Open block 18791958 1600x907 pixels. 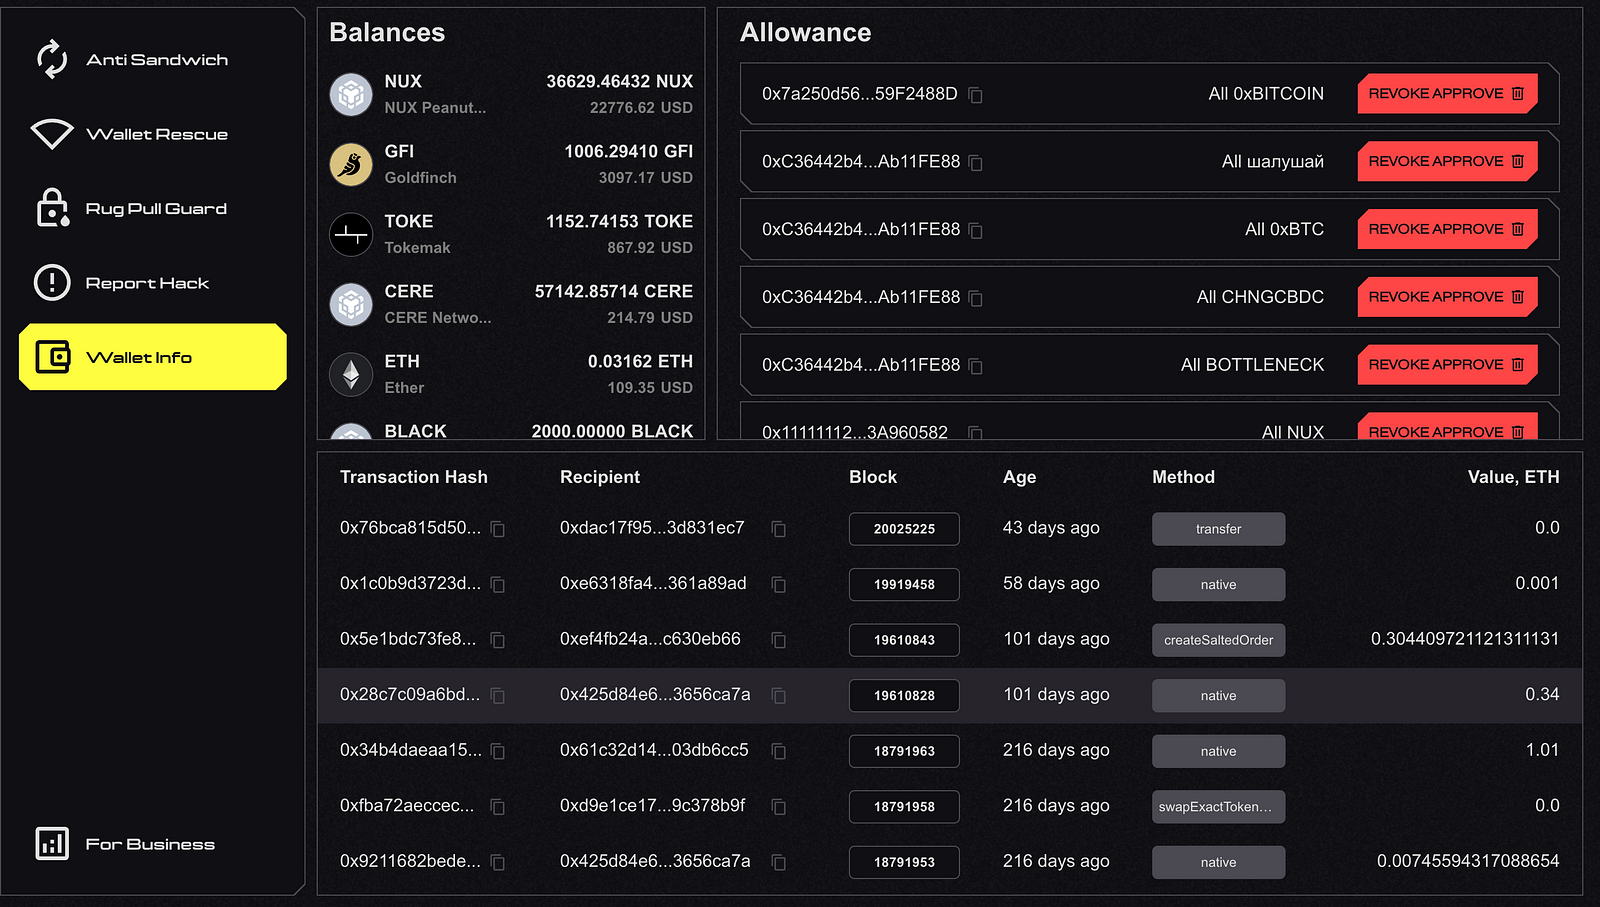[x=904, y=807]
